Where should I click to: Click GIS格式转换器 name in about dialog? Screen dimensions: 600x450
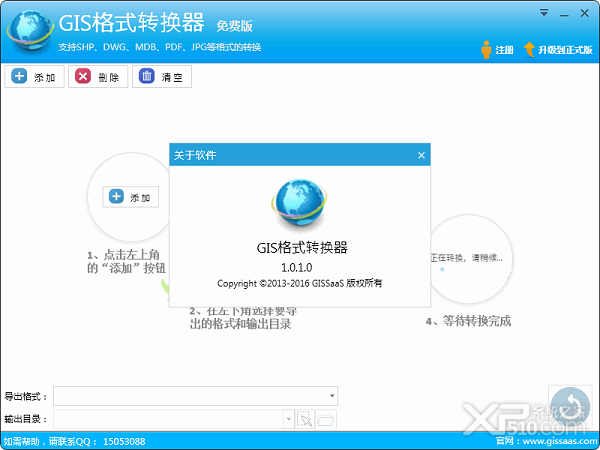pos(302,248)
